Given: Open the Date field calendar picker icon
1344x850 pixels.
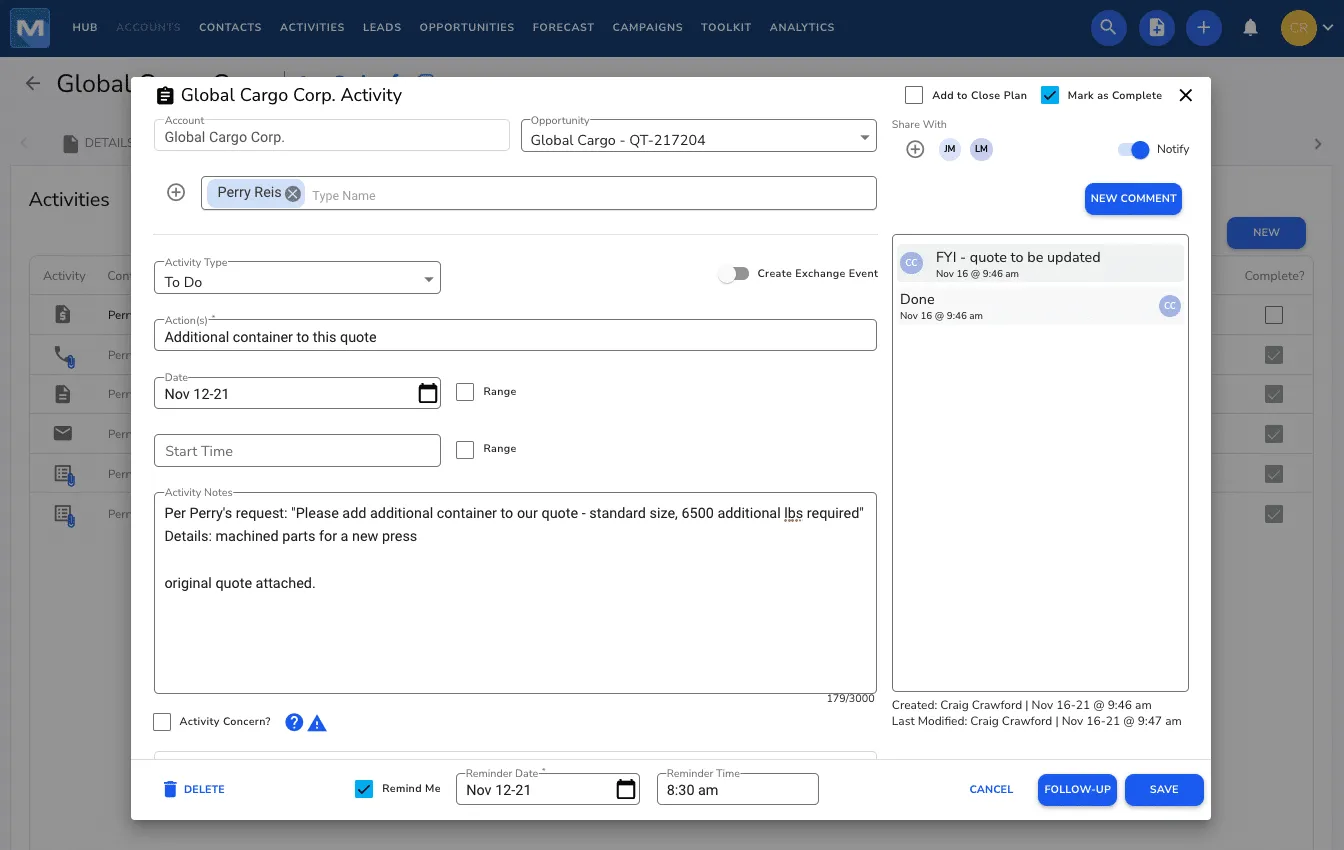Looking at the screenshot, I should coord(428,394).
